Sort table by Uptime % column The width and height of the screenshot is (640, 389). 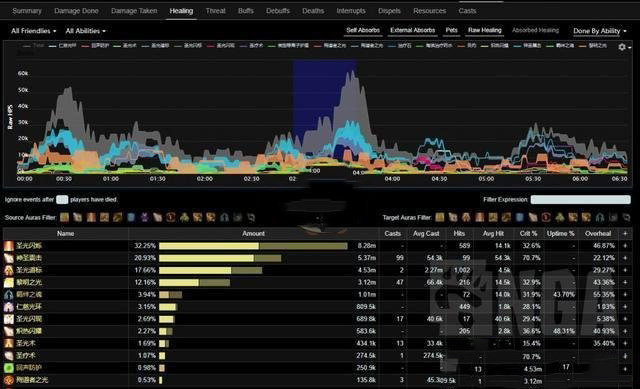(561, 233)
